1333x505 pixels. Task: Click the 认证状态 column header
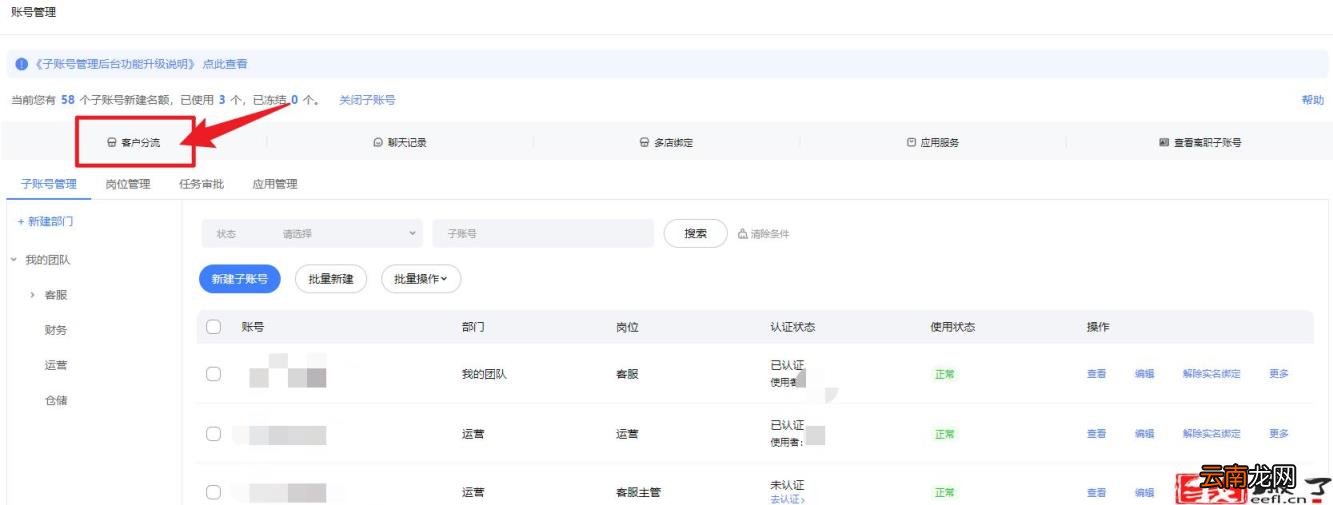coord(793,327)
